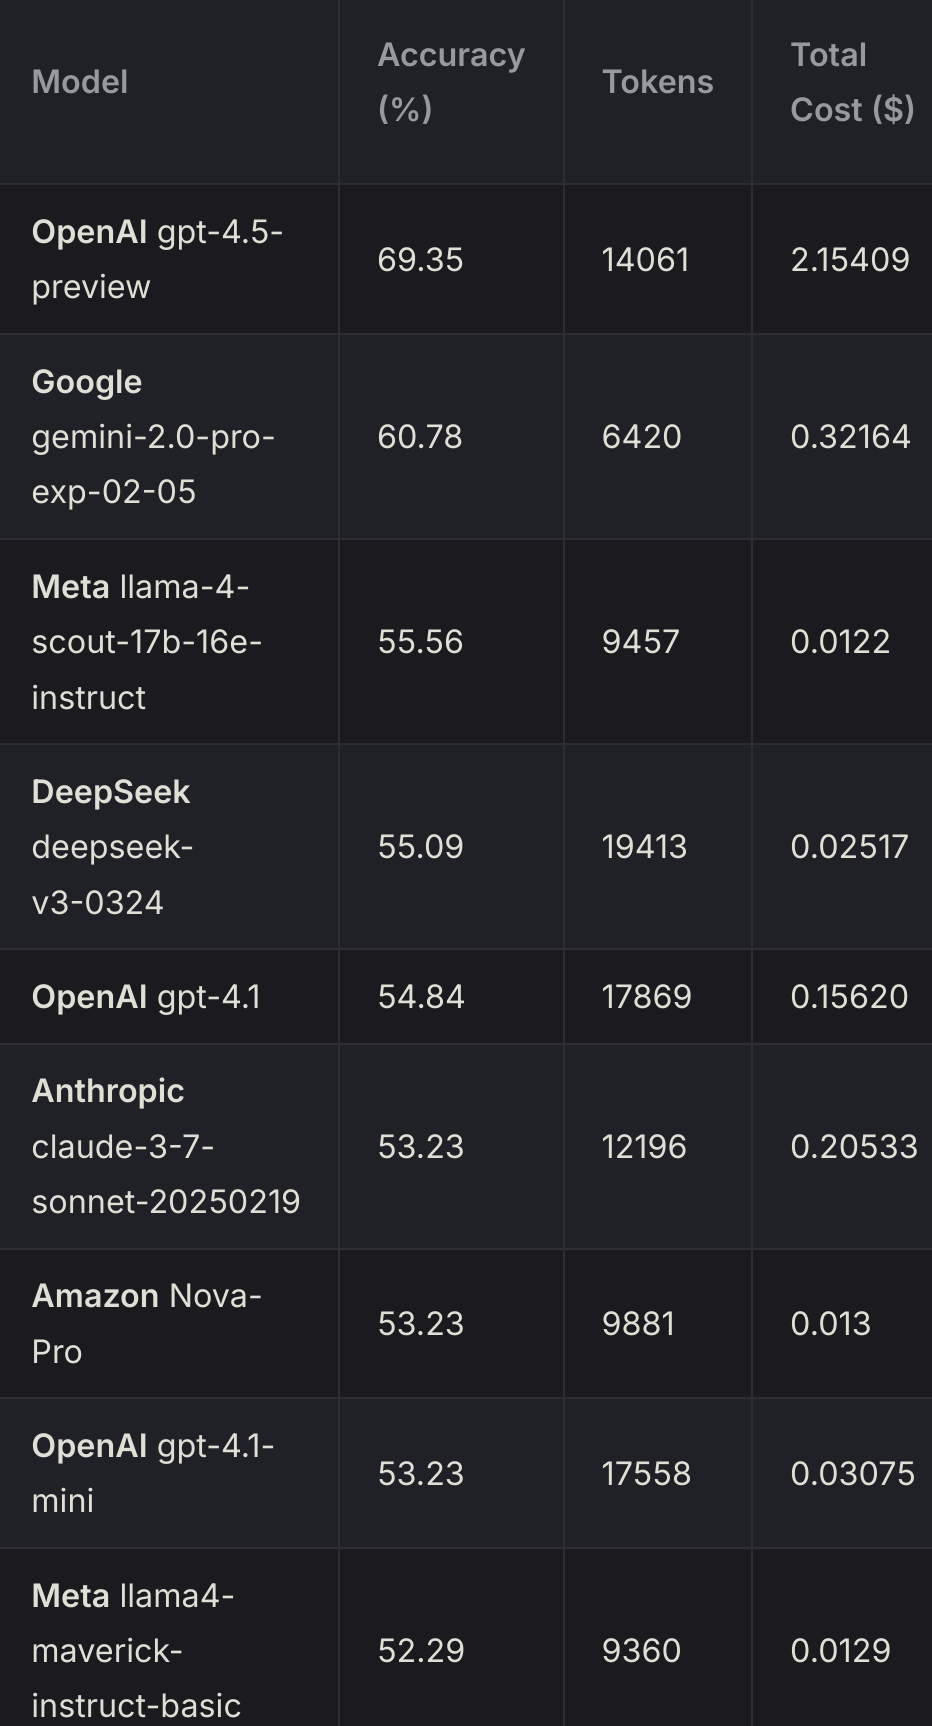Click the 0.013 total cost value
Viewport: 932px width, 1726px height.
pos(830,1324)
